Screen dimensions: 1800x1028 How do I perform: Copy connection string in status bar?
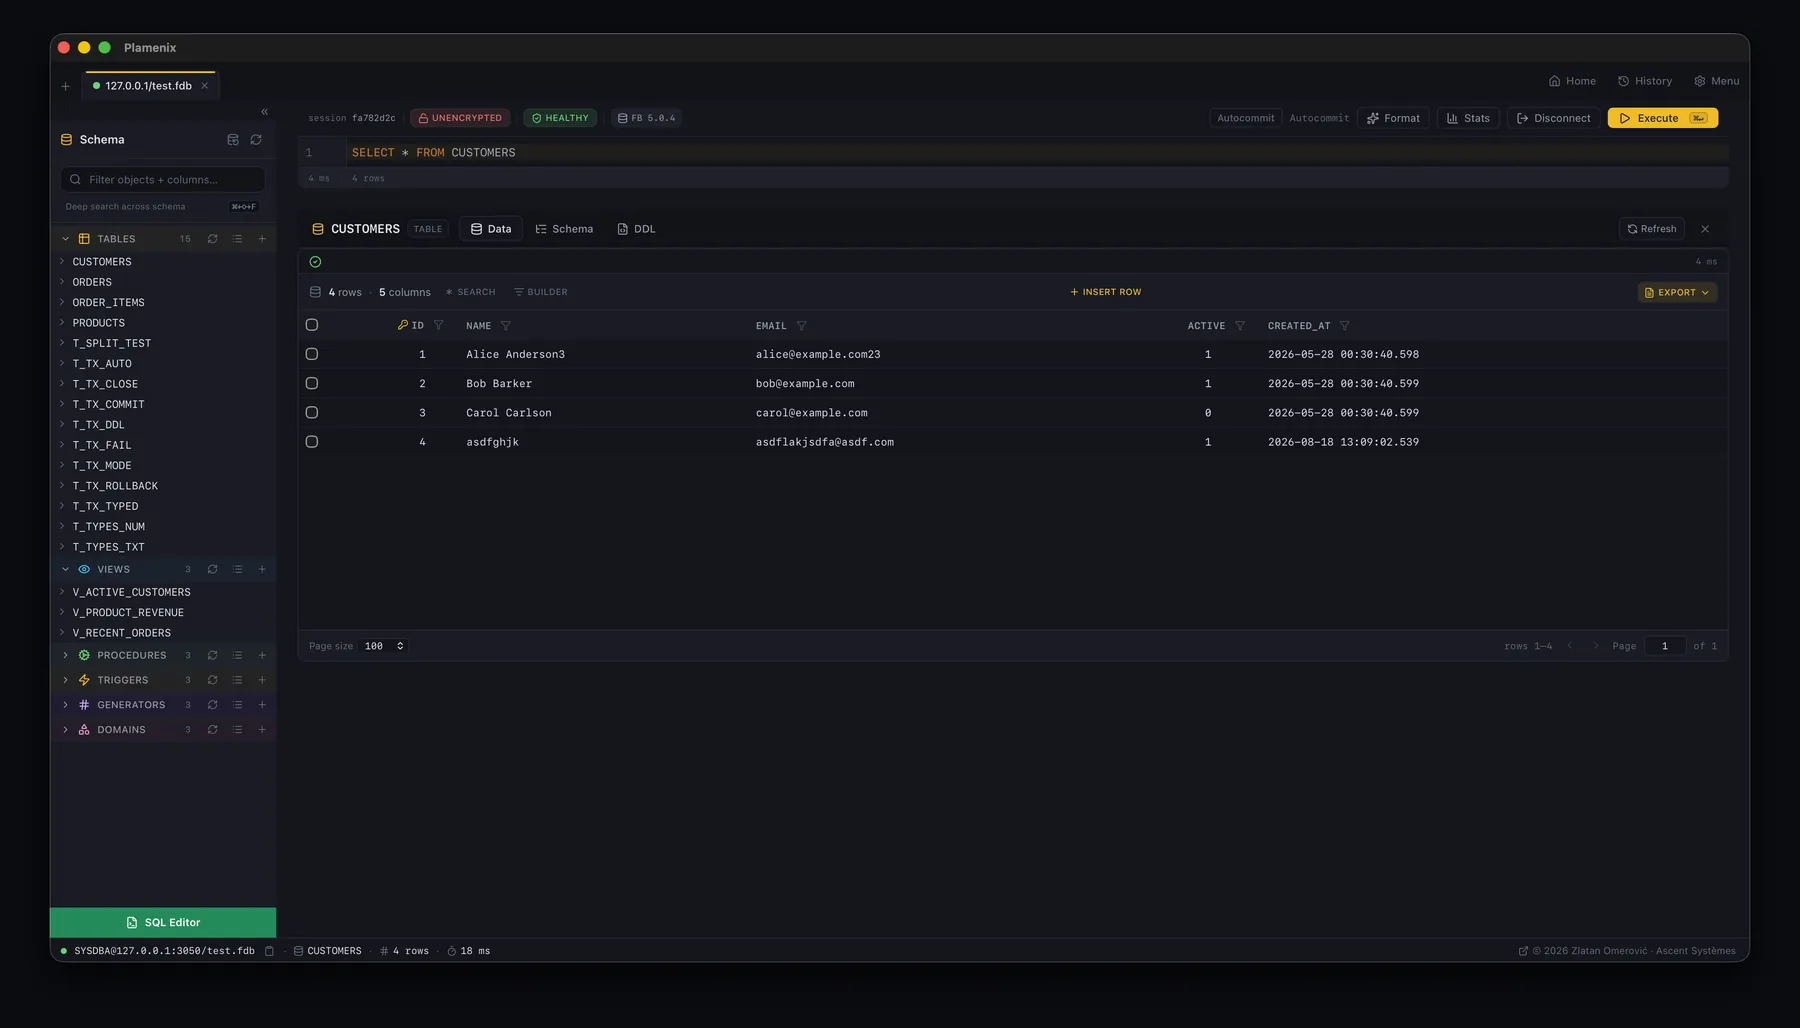click(269, 951)
